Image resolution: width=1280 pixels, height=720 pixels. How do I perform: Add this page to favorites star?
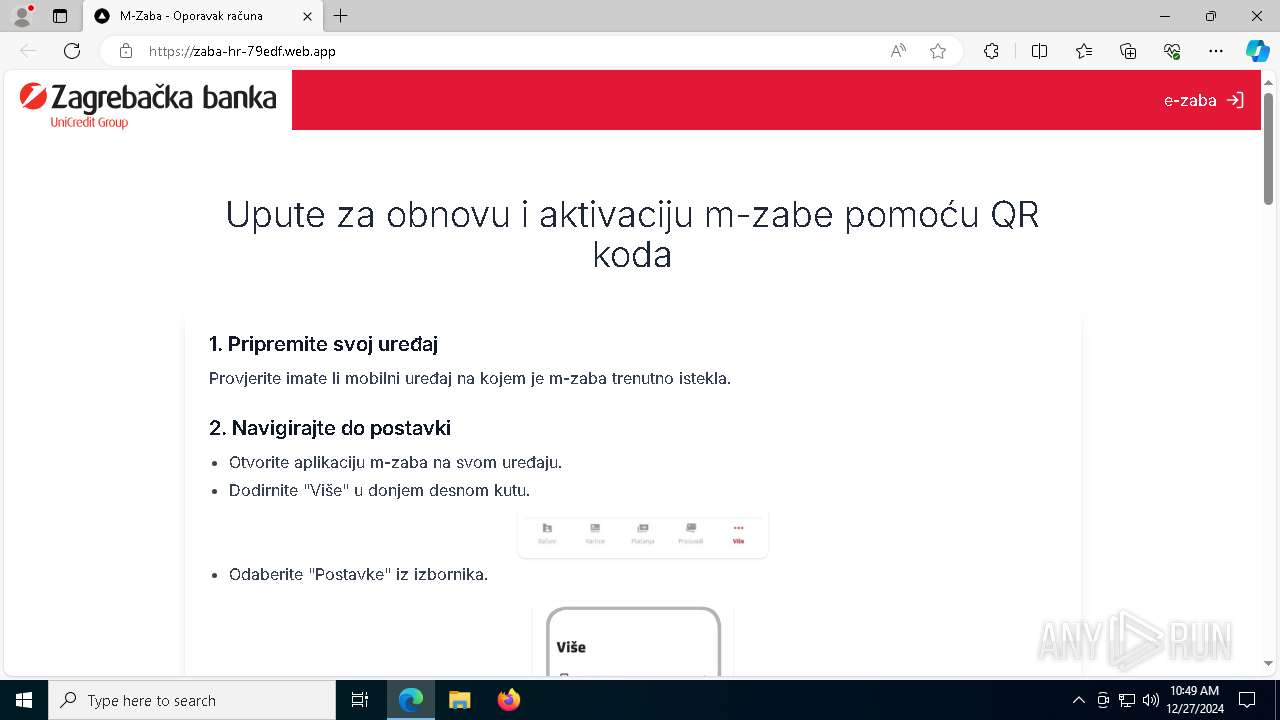938,51
